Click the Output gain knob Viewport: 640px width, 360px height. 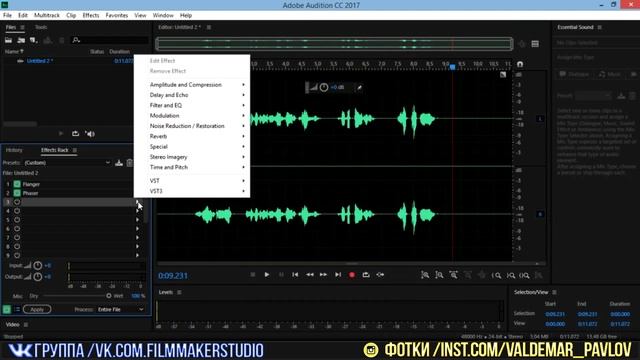tap(38, 277)
